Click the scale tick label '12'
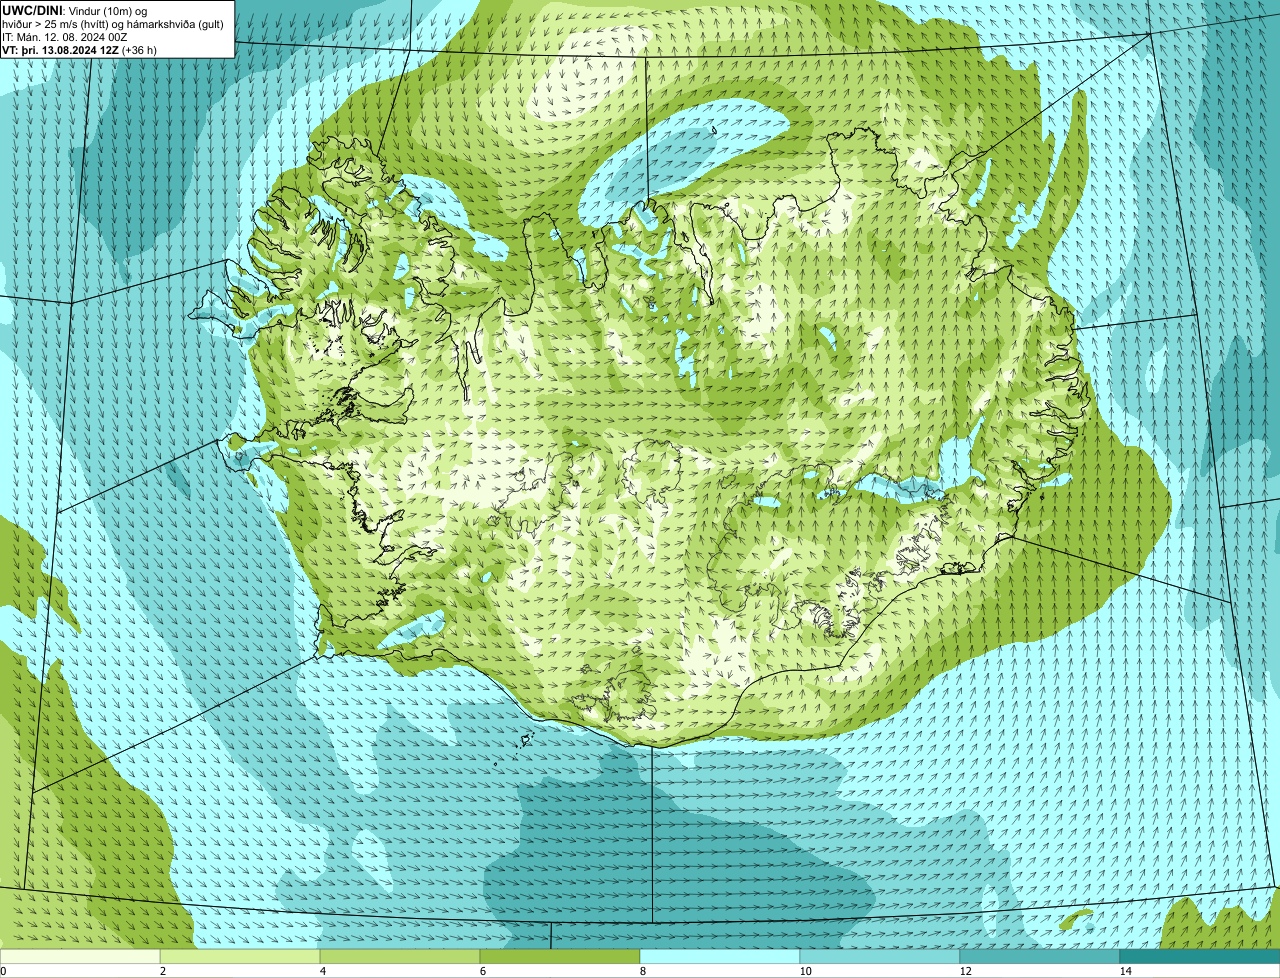The image size is (1280, 978). point(965,971)
